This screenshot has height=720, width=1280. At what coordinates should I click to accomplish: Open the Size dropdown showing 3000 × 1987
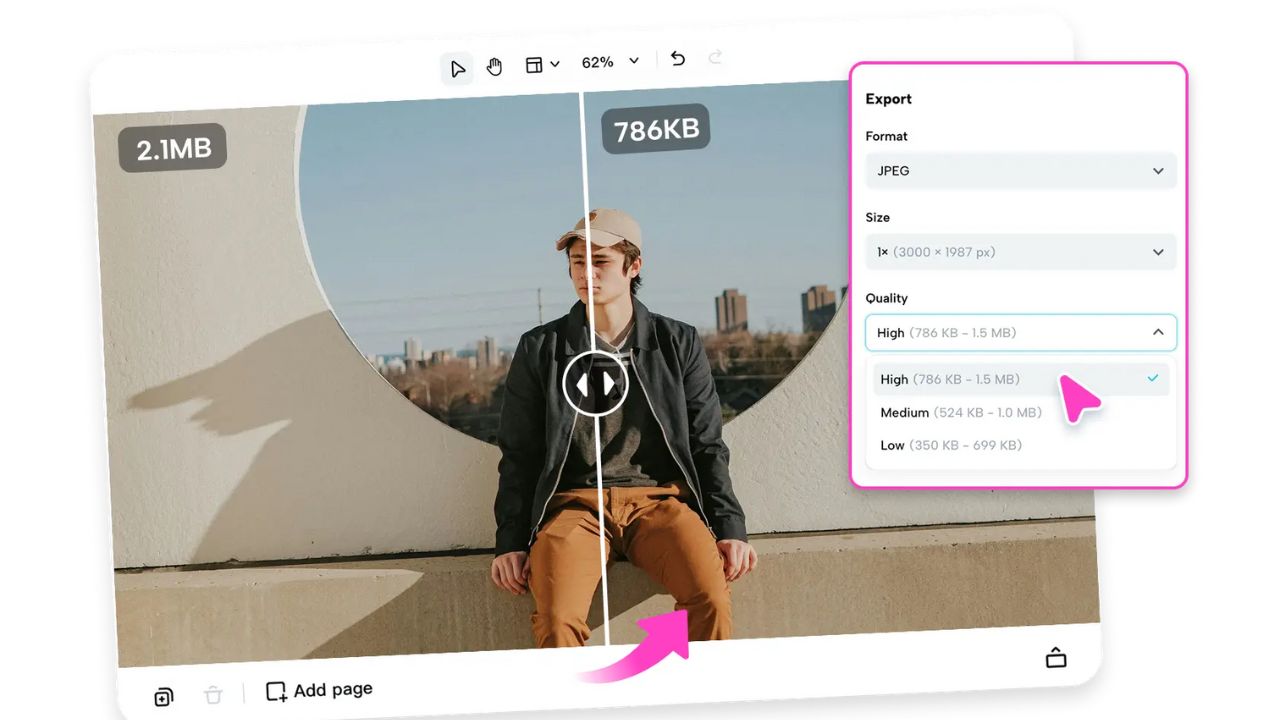(x=1020, y=251)
